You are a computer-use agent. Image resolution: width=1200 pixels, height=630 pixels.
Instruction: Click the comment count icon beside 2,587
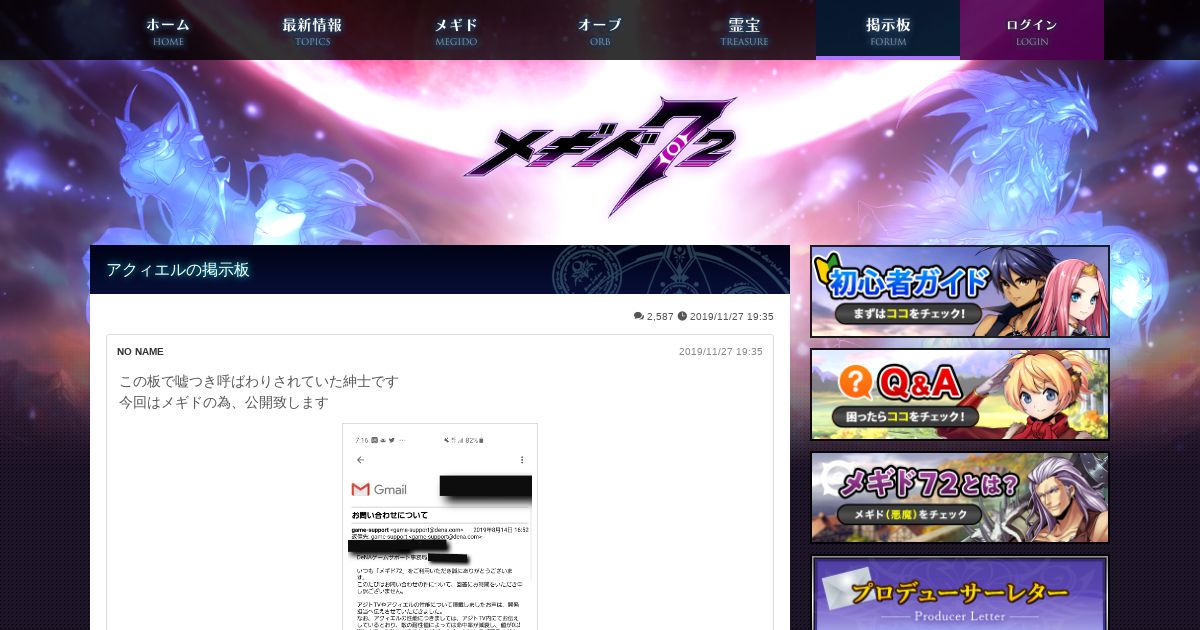[639, 316]
